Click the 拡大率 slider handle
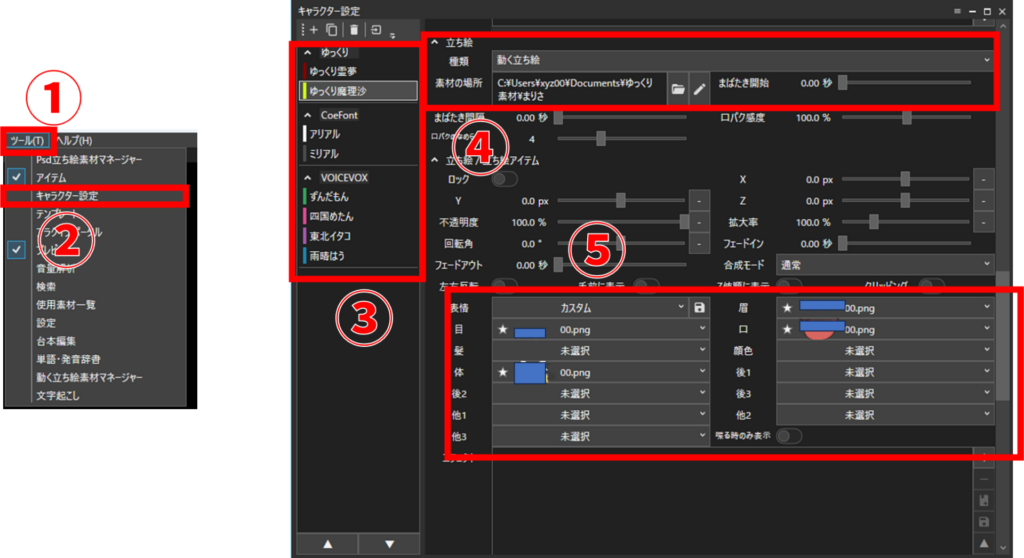1024x558 pixels. [873, 222]
